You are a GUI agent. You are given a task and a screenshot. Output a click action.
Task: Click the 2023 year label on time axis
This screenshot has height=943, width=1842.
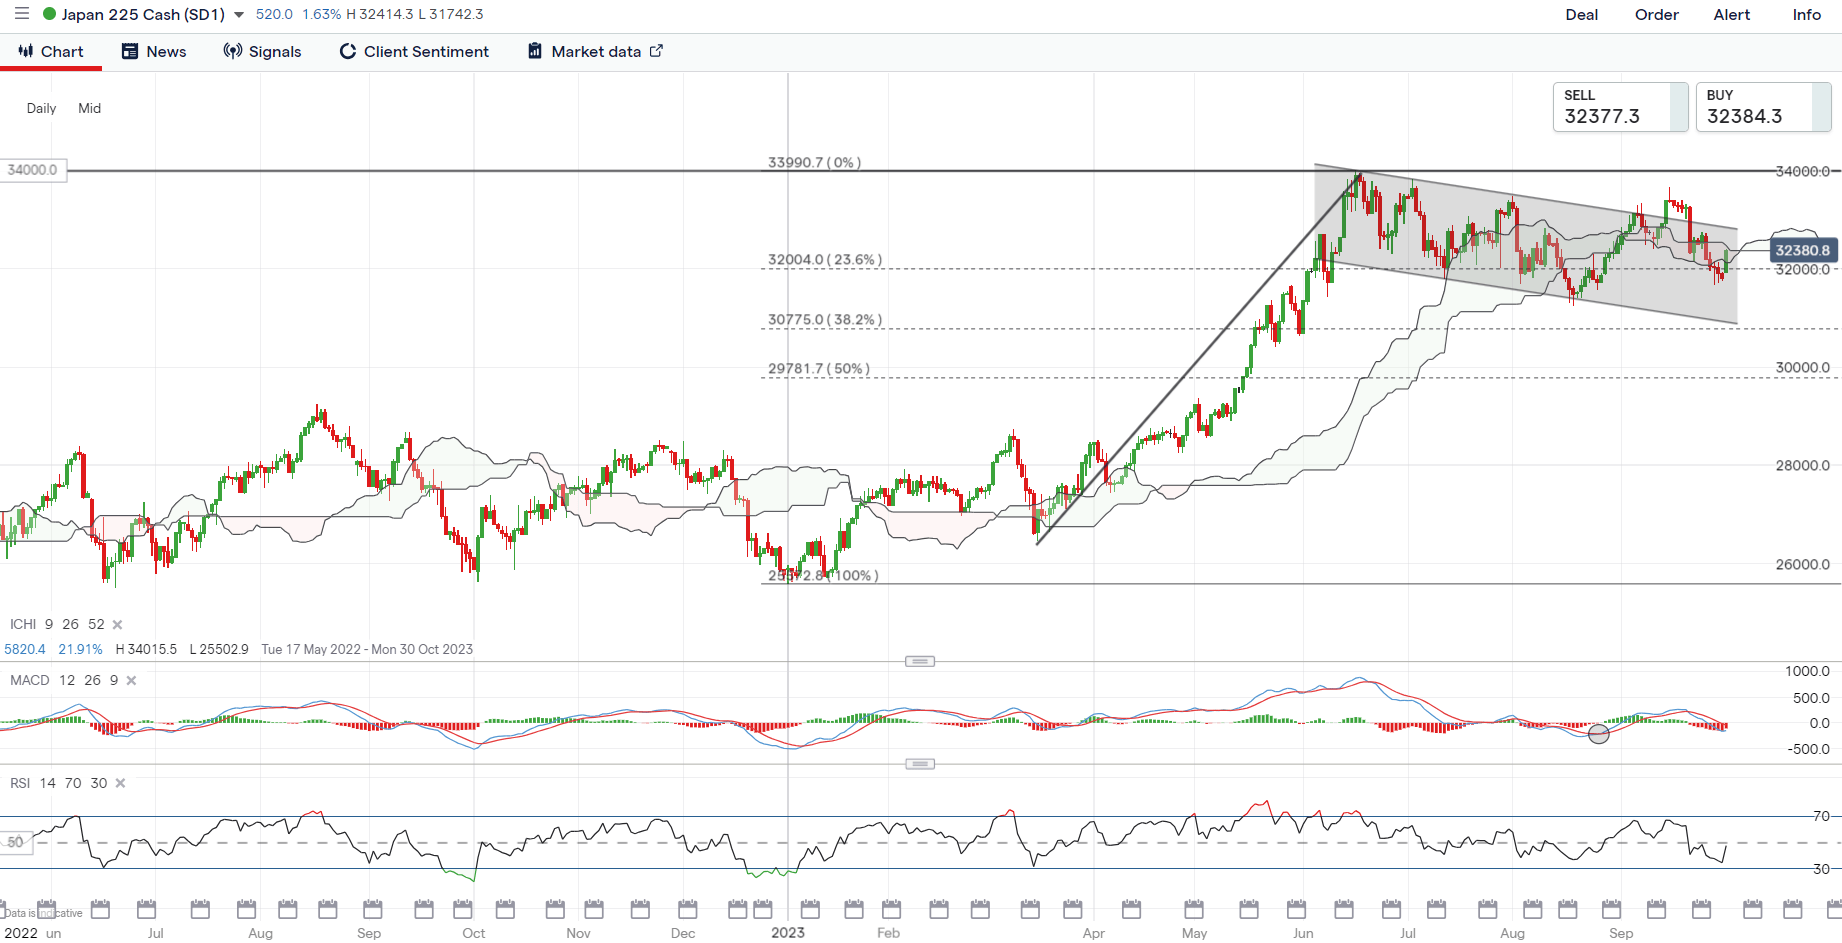pyautogui.click(x=788, y=933)
